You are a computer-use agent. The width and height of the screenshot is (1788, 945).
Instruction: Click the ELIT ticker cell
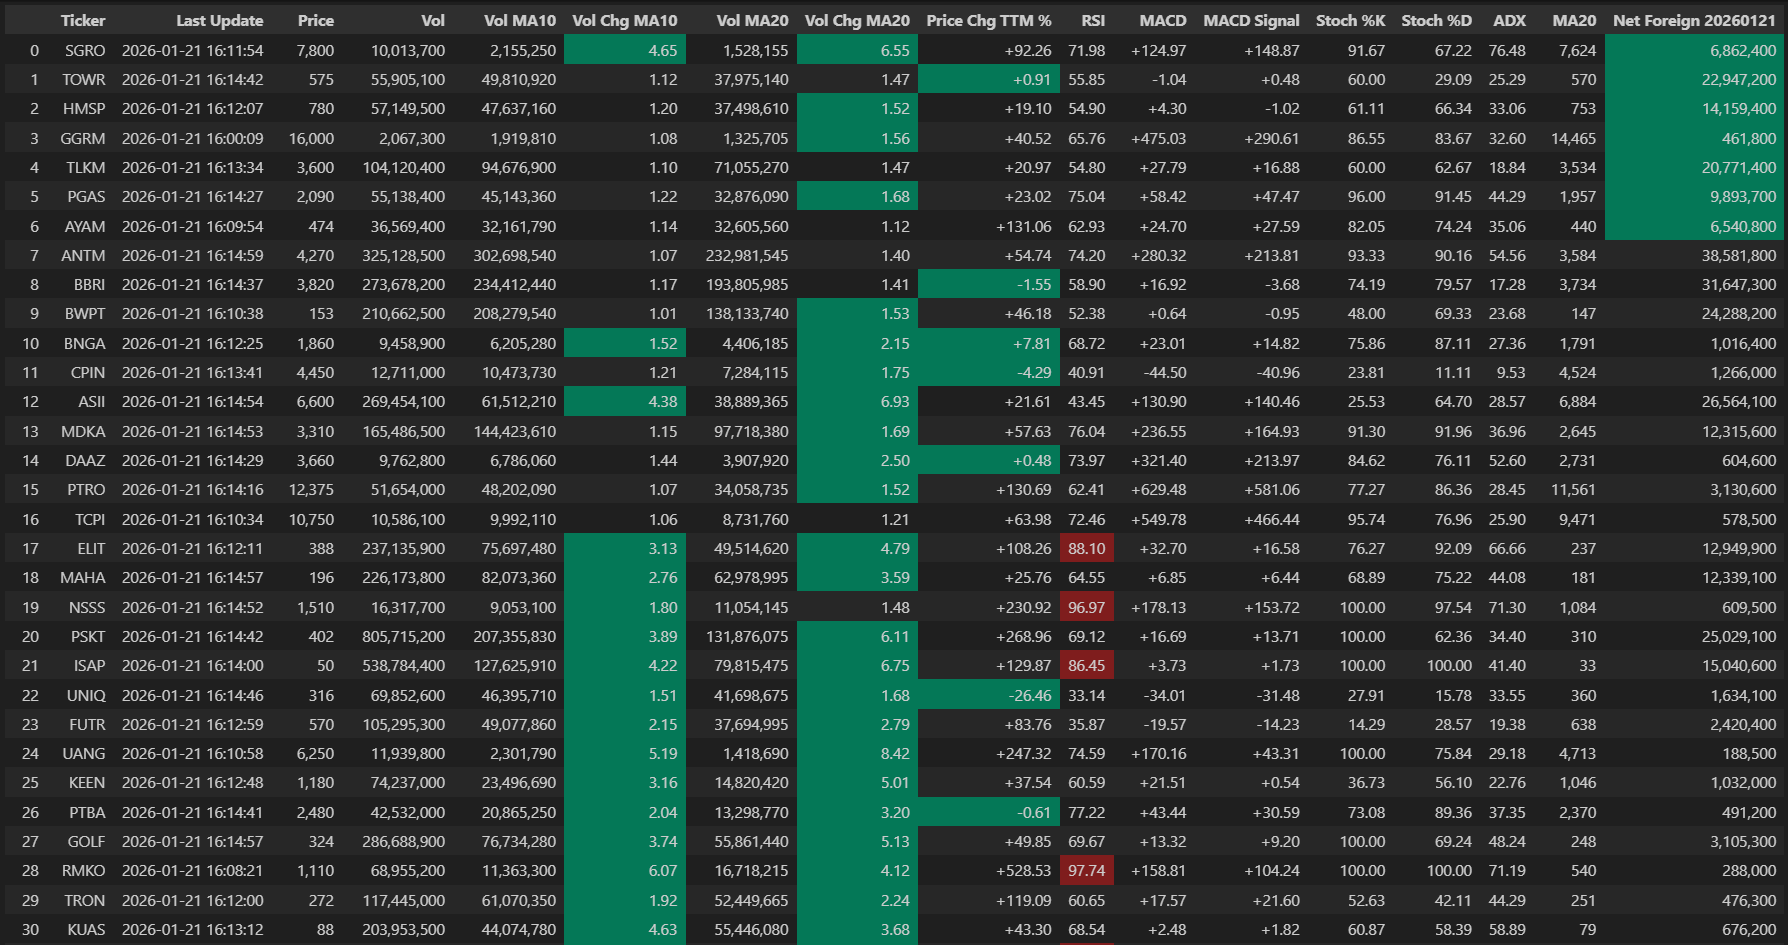[x=91, y=548]
